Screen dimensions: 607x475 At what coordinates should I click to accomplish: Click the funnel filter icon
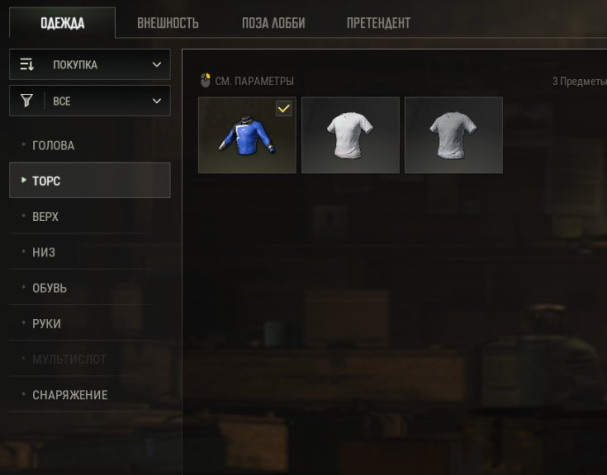pyautogui.click(x=27, y=101)
